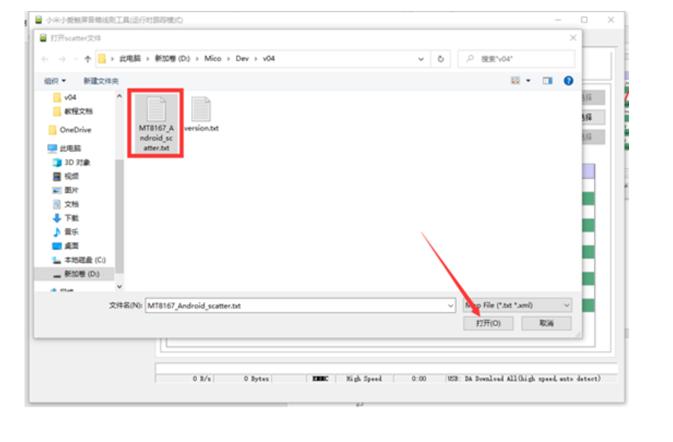This screenshot has width=673, height=442.
Task: Click the search v04 box
Action: pos(517,59)
